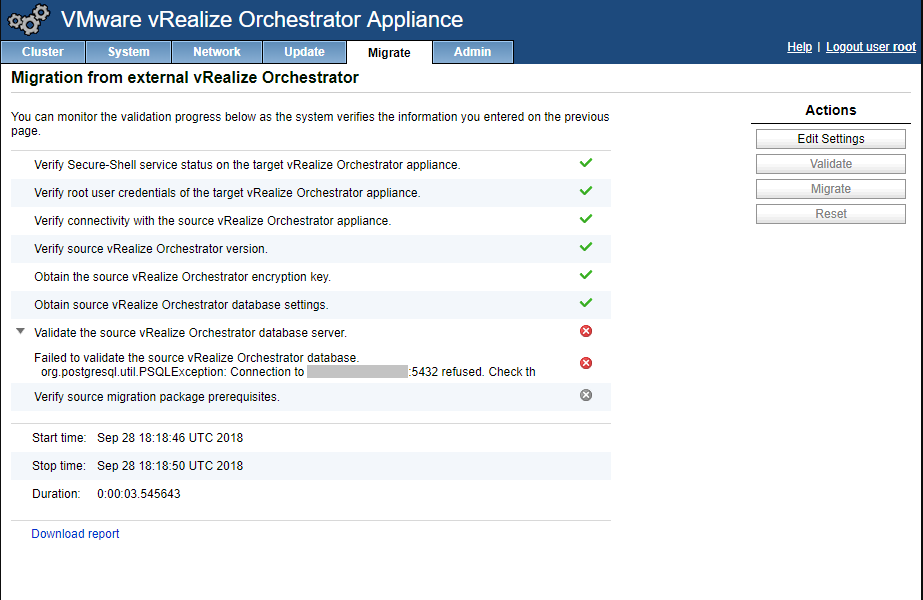Click green check for source Orchestrator version
The width and height of the screenshot is (923, 600).
(x=586, y=247)
